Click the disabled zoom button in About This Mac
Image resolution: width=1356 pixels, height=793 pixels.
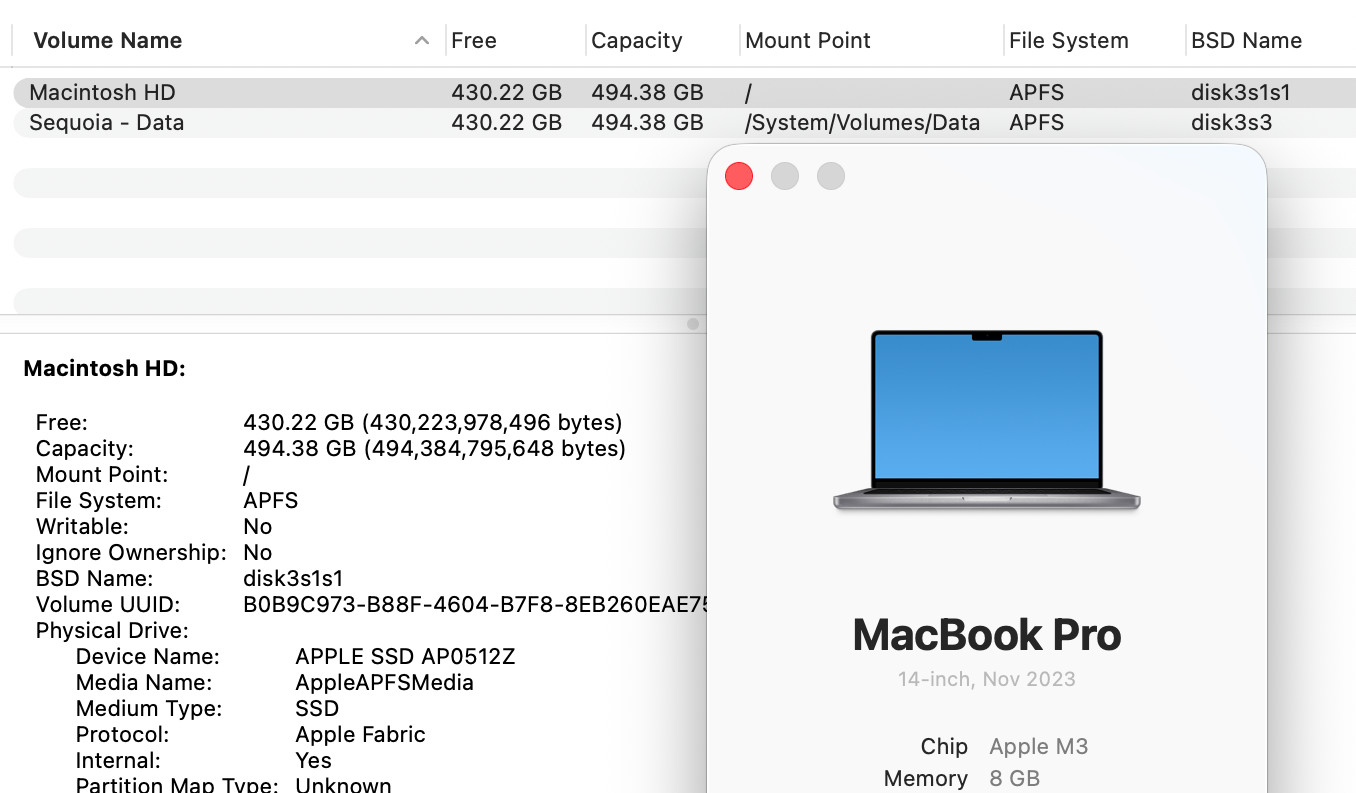pyautogui.click(x=831, y=176)
